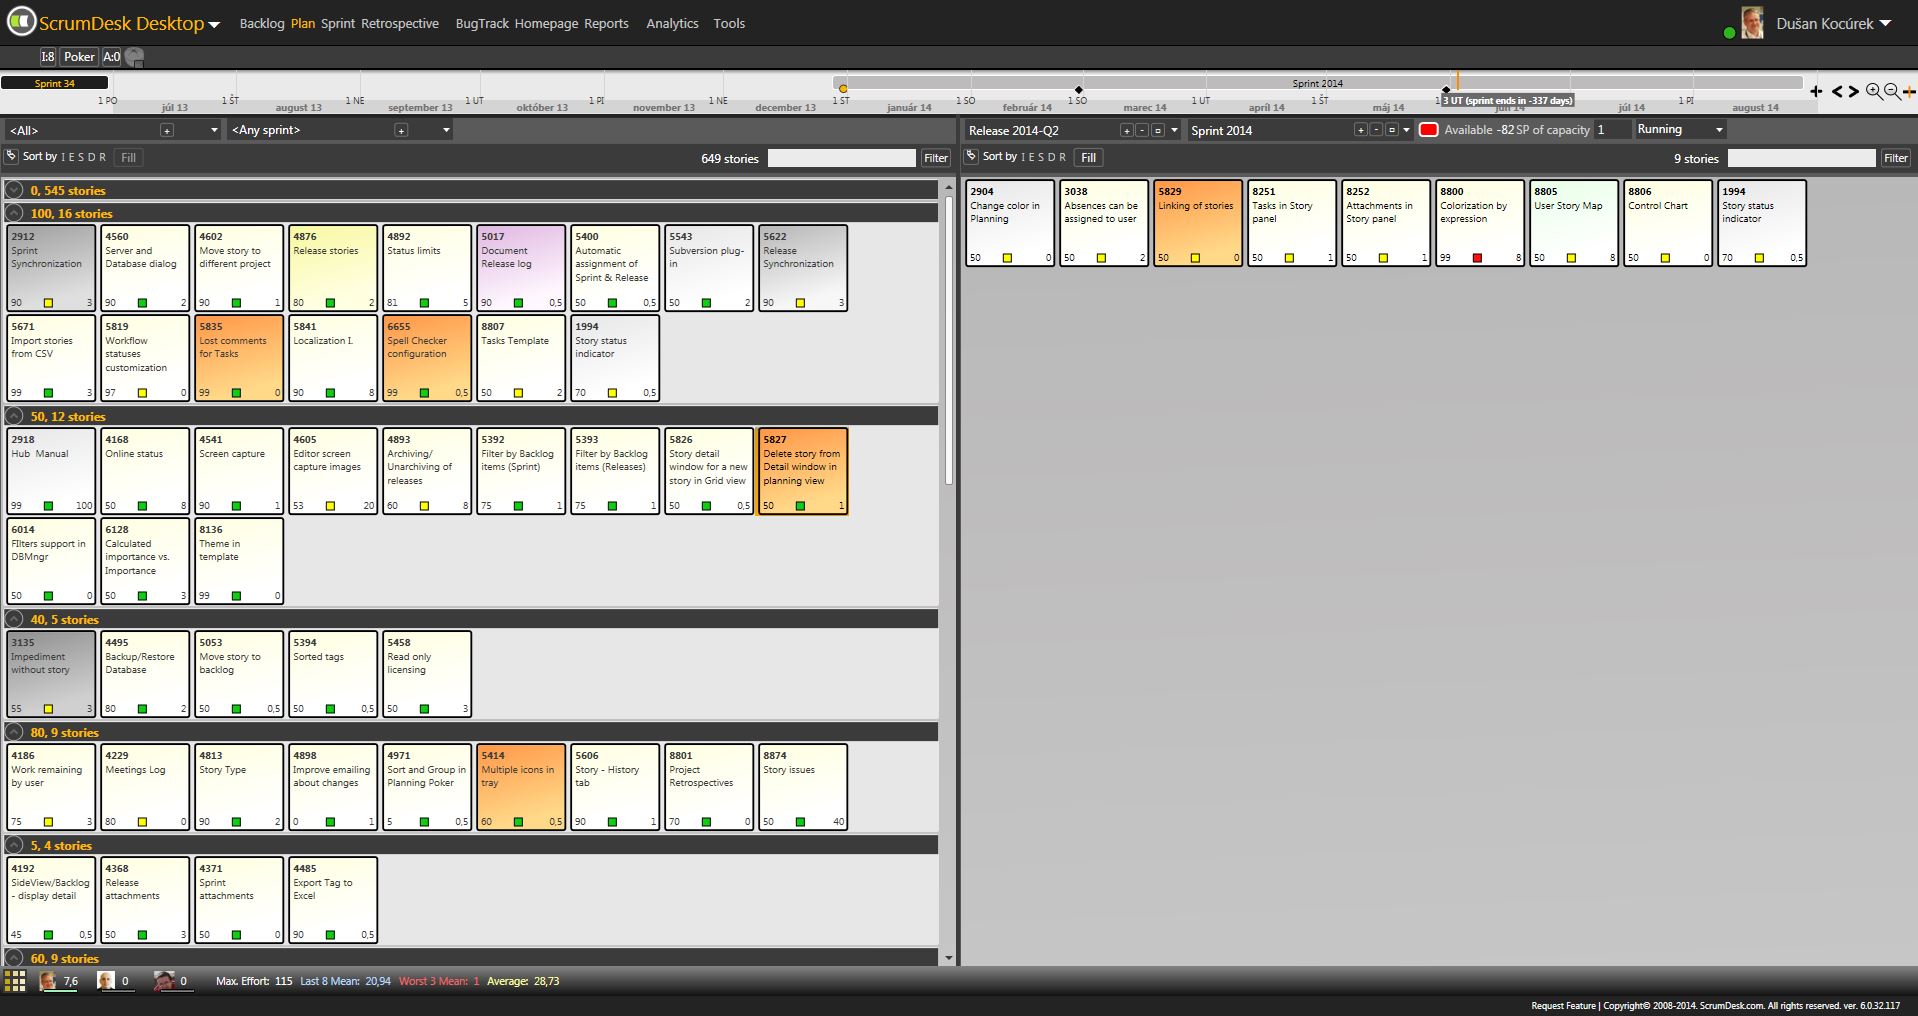1918x1016 pixels.
Task: Move timeline forward with right arrow icon
Action: point(1854,91)
